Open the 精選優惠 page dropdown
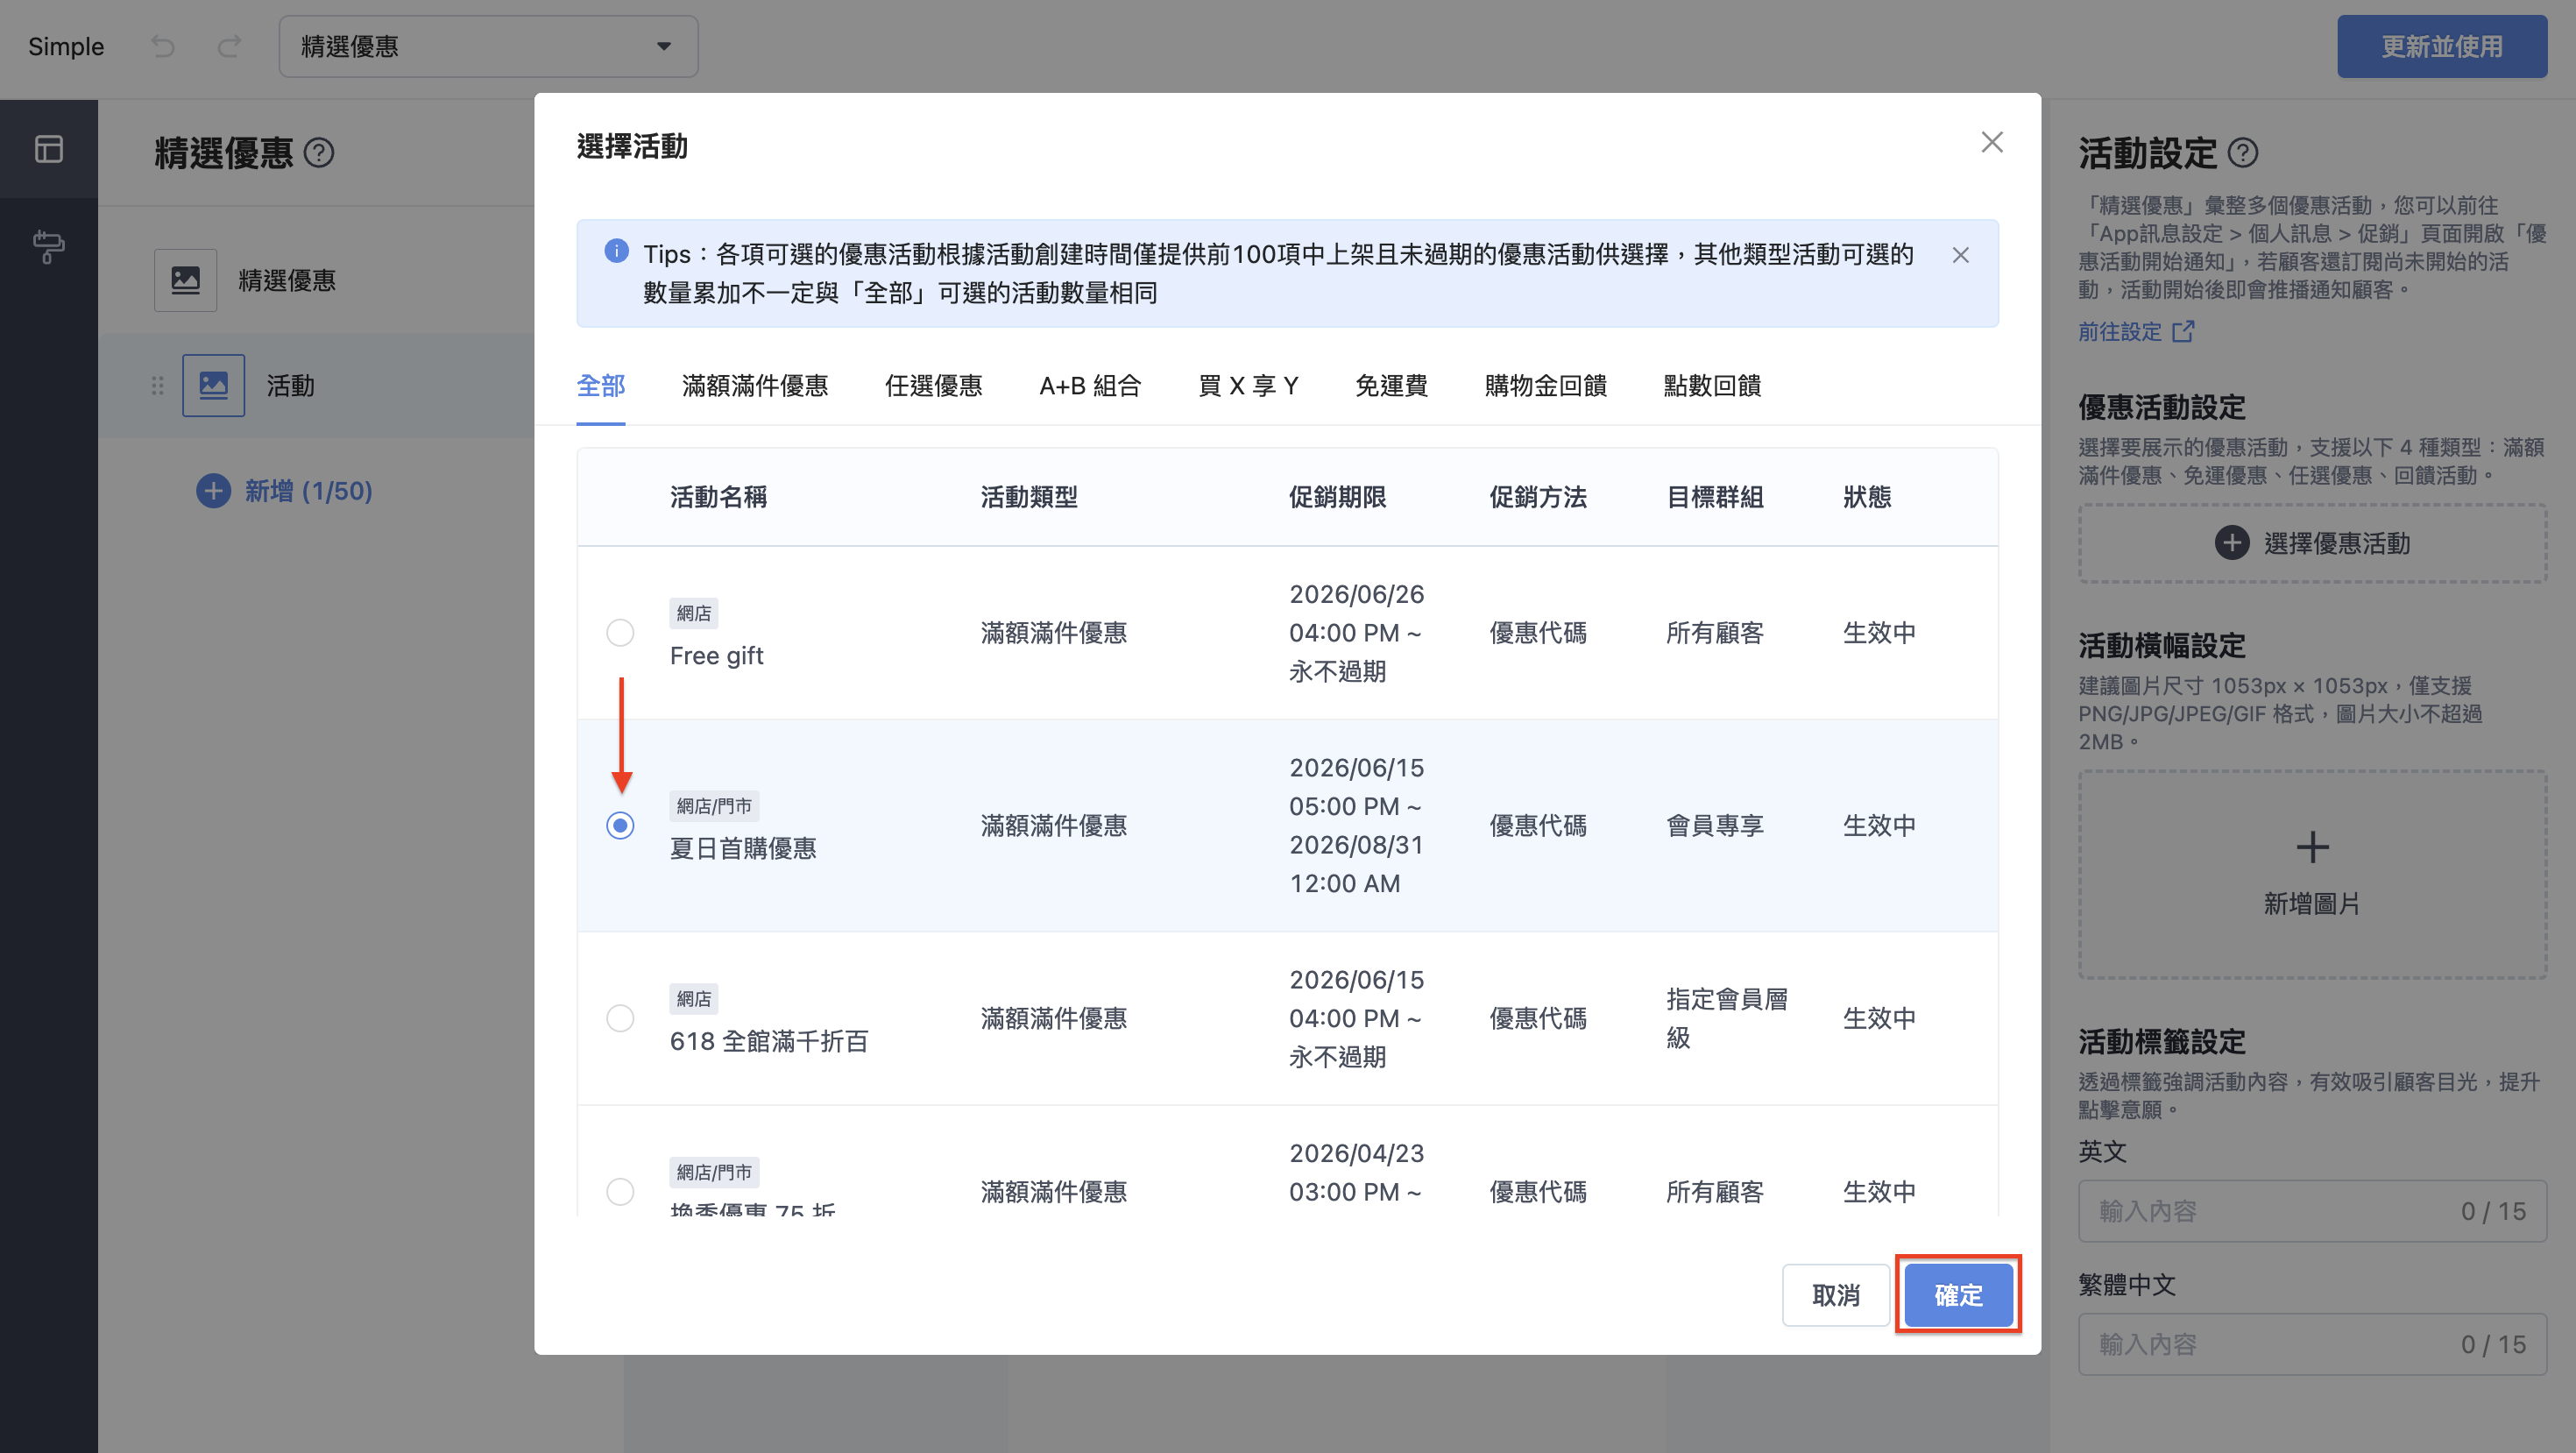Image resolution: width=2576 pixels, height=1453 pixels. tap(488, 46)
